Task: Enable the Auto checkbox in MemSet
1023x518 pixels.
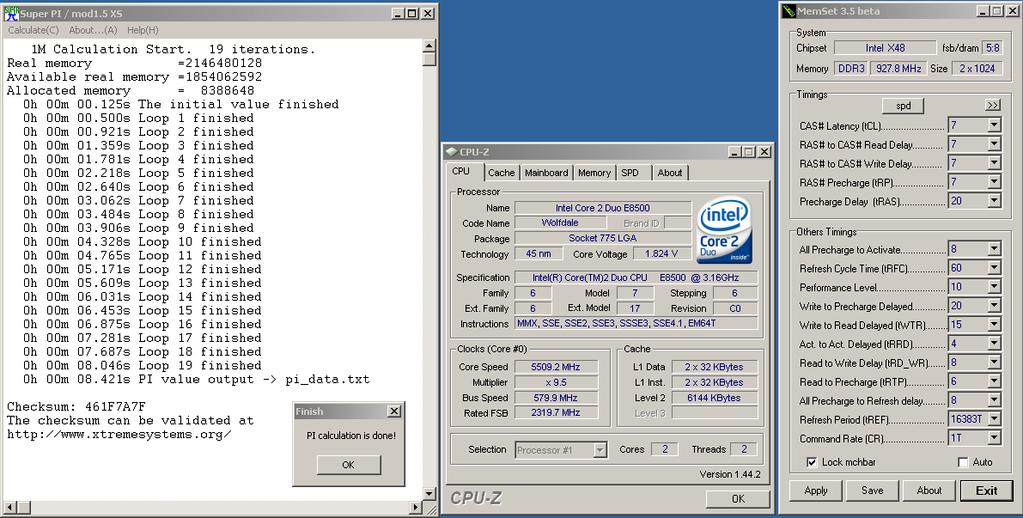Action: tap(962, 462)
